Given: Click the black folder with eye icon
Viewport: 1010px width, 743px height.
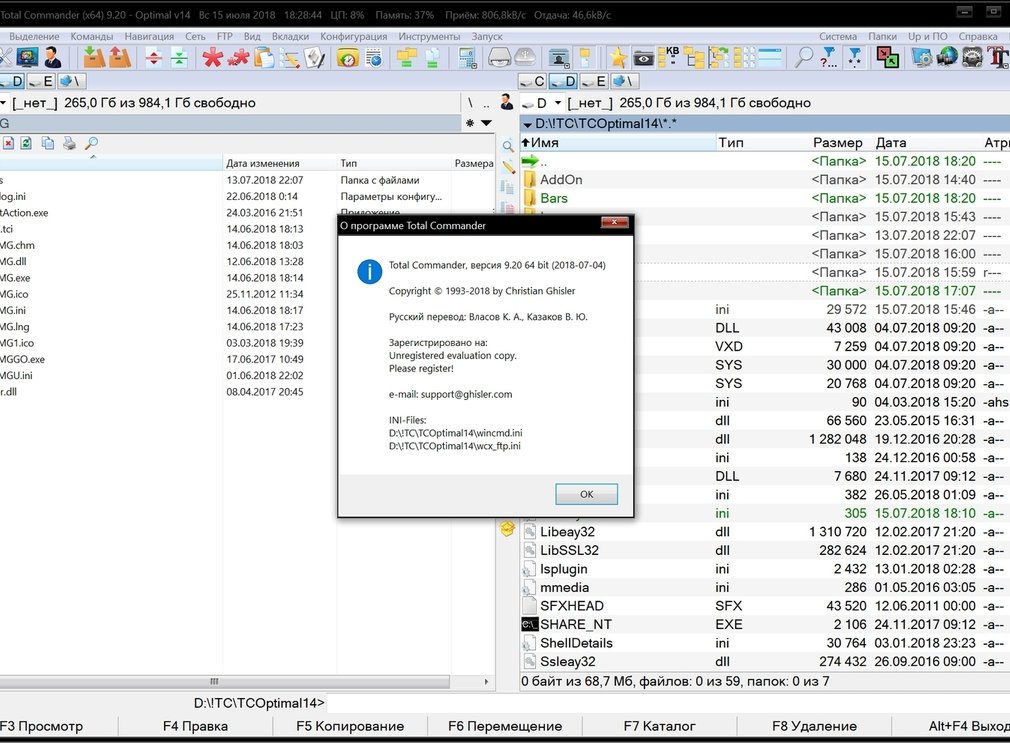Looking at the screenshot, I should 643,58.
